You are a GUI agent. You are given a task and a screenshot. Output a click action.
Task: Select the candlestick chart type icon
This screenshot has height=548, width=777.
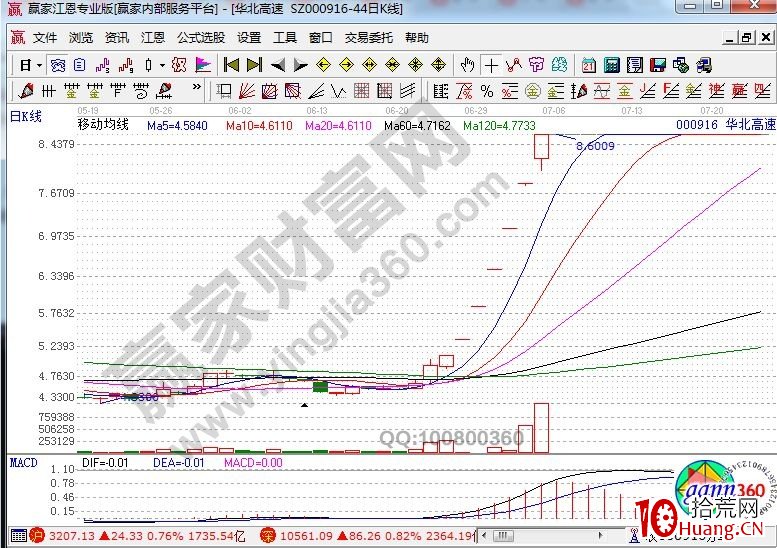[x=148, y=65]
